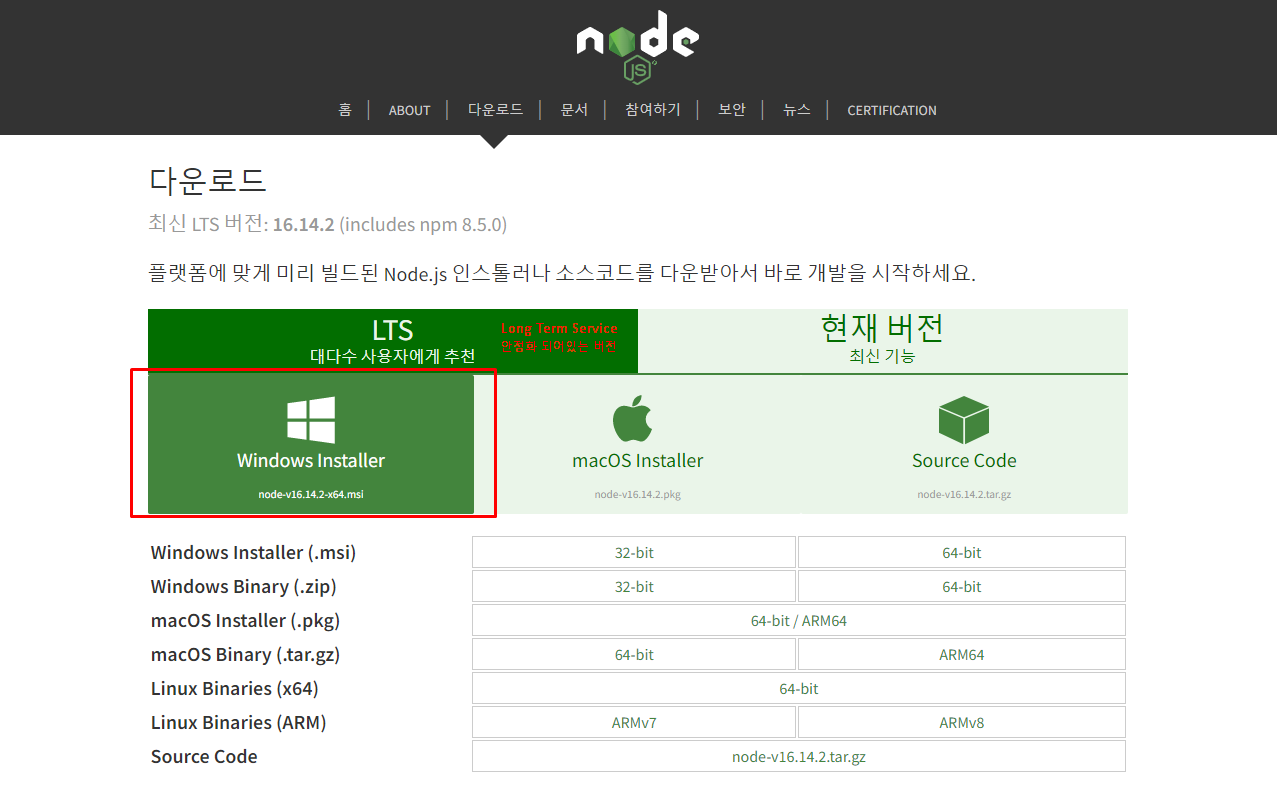Download macOS Binary (.tar.gz) 64-bit

(x=634, y=654)
